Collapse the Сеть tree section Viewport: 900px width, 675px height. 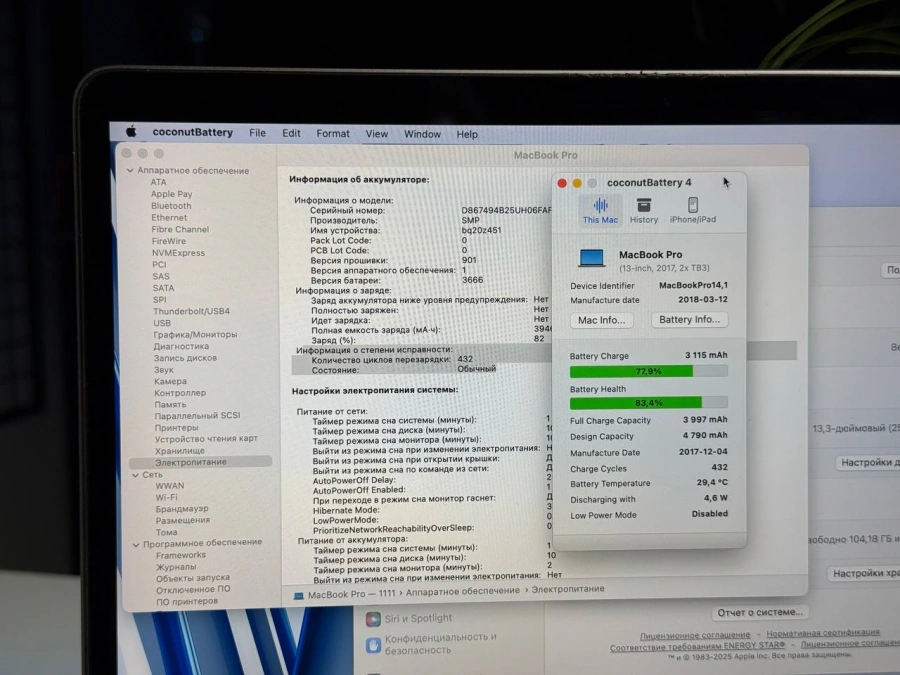[135, 475]
